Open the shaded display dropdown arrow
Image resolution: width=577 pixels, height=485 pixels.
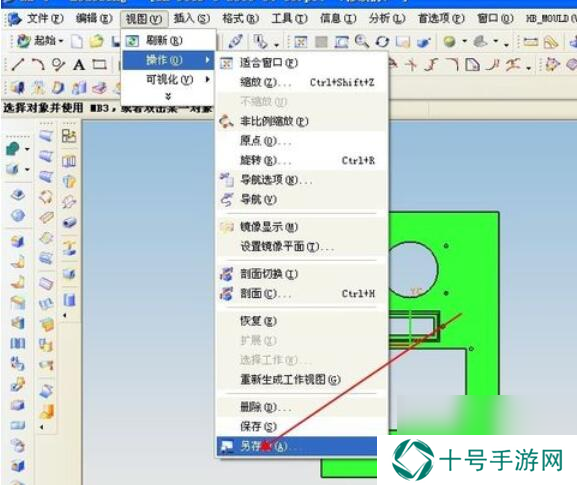tap(464, 42)
